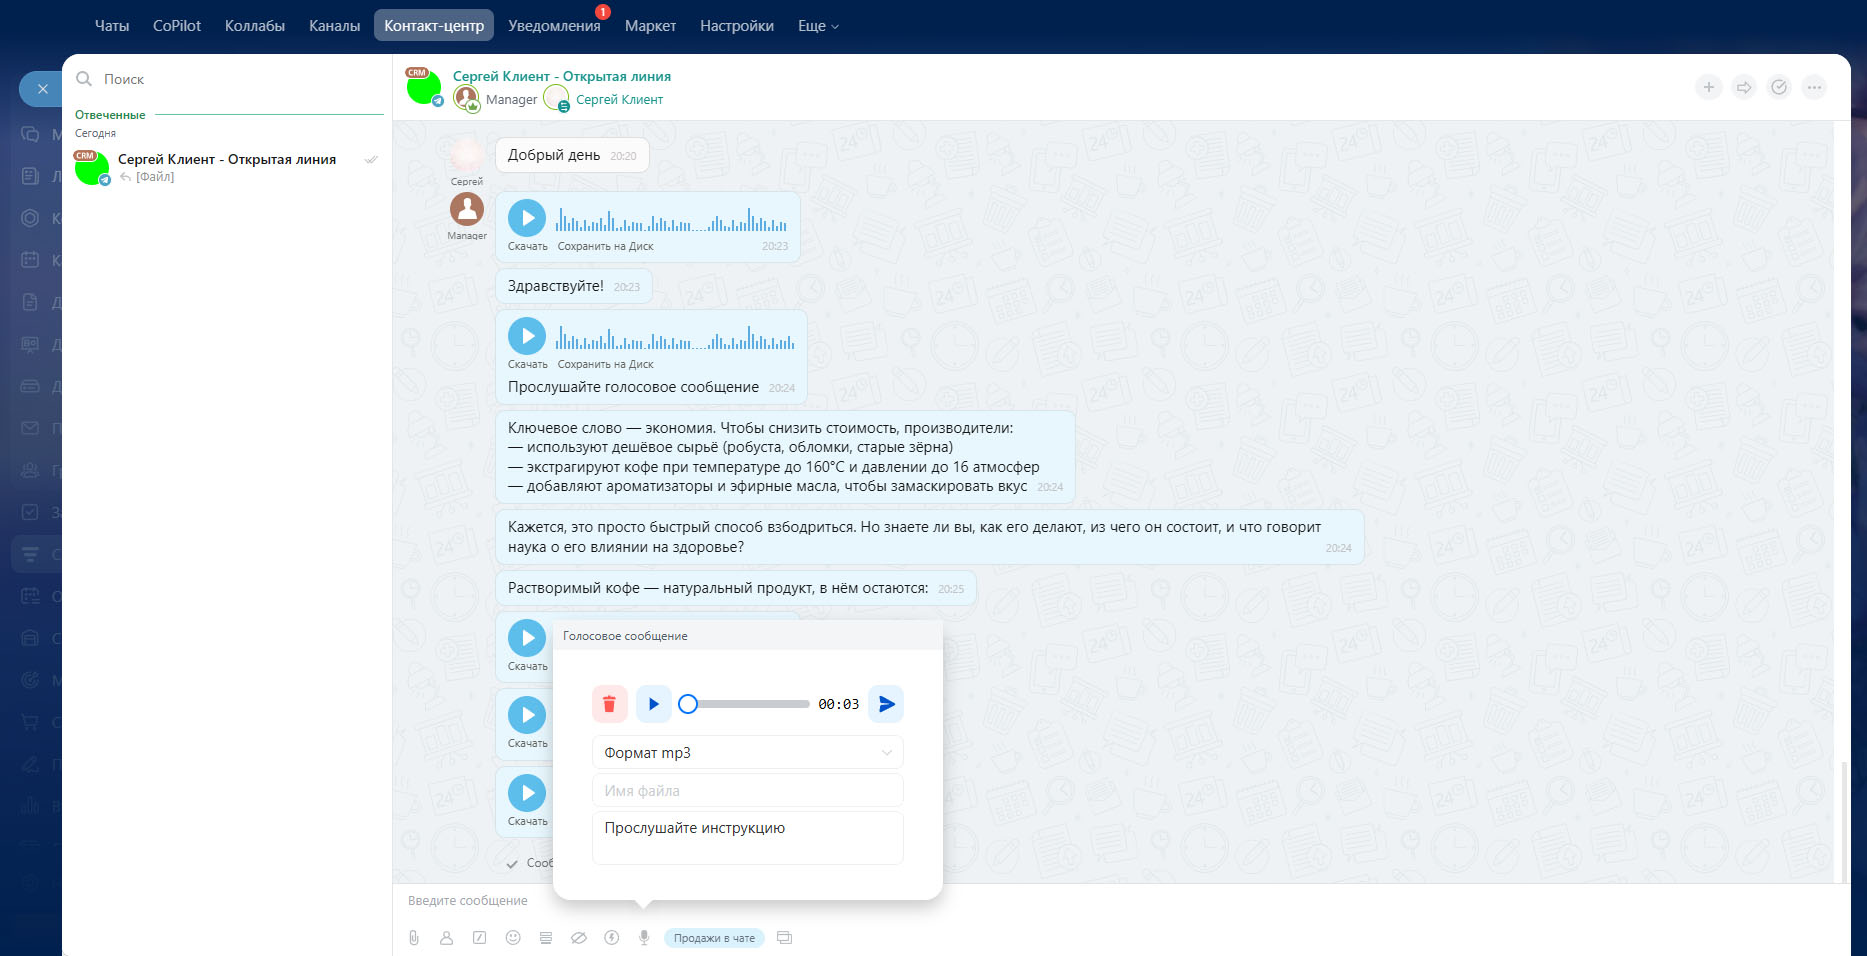Viewport: 1867px width, 956px height.
Task: Click Сохранить на Диск under first audio
Action: click(605, 247)
